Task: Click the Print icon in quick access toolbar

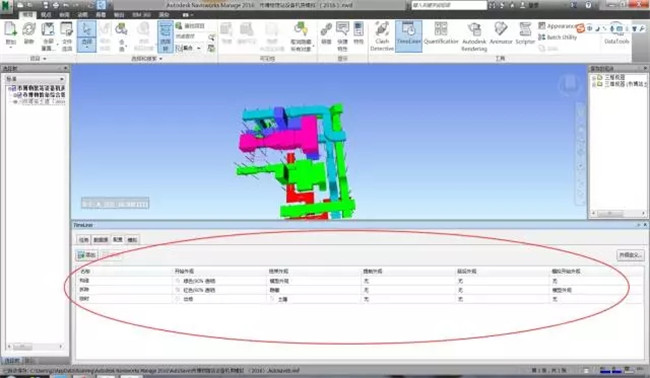Action: point(56,5)
